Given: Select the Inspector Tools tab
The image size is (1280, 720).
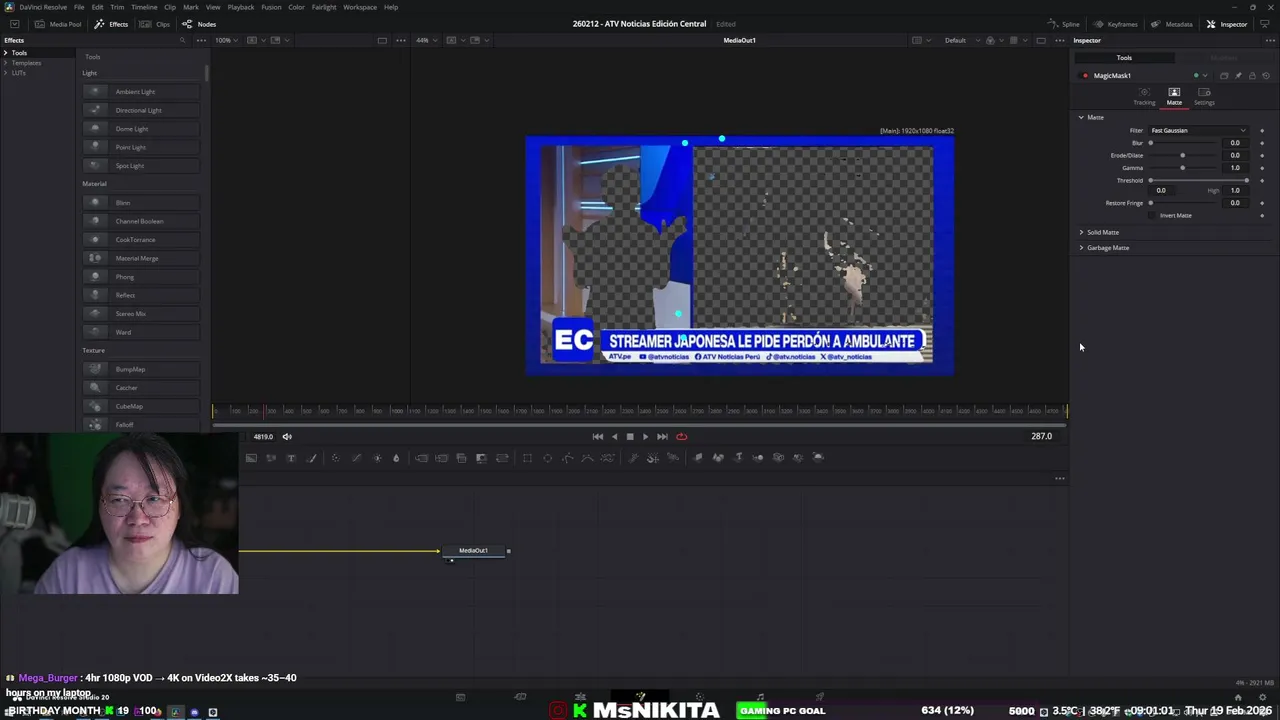Looking at the screenshot, I should [1124, 58].
